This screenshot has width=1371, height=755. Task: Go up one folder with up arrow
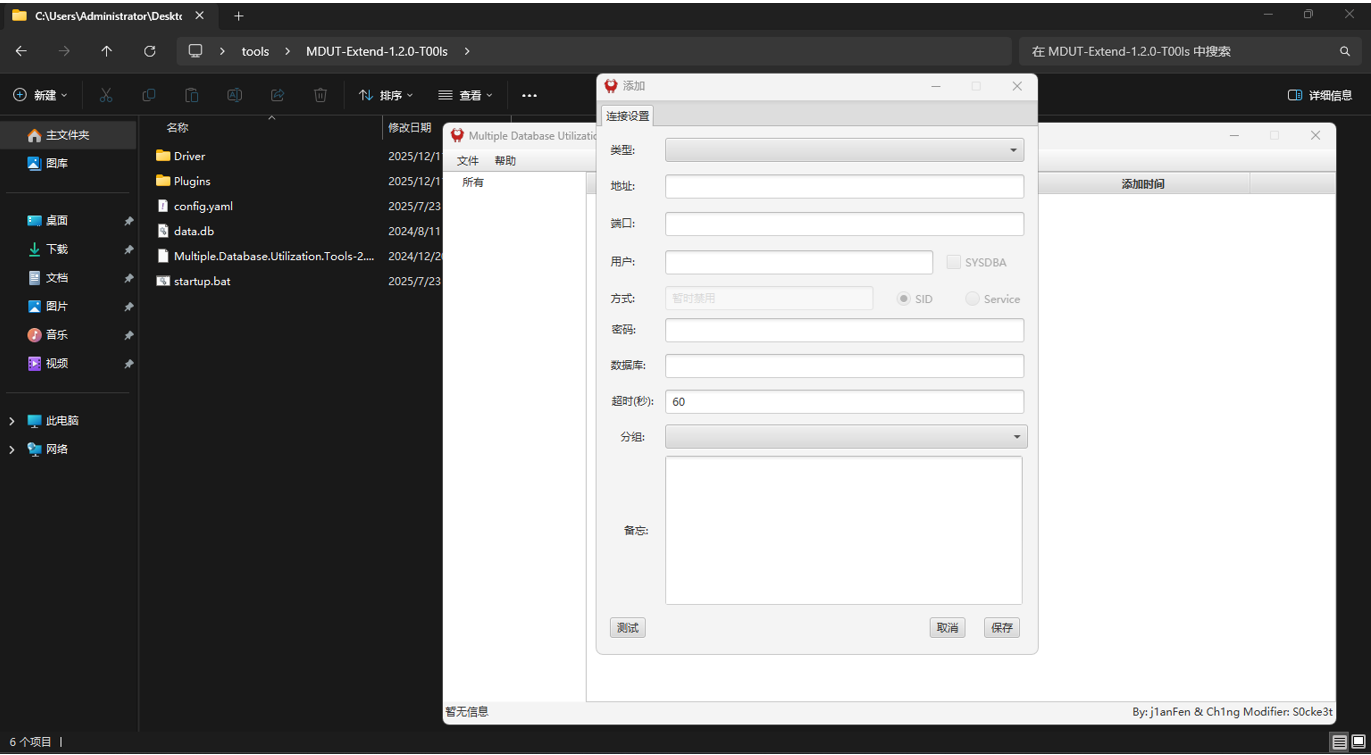[107, 51]
